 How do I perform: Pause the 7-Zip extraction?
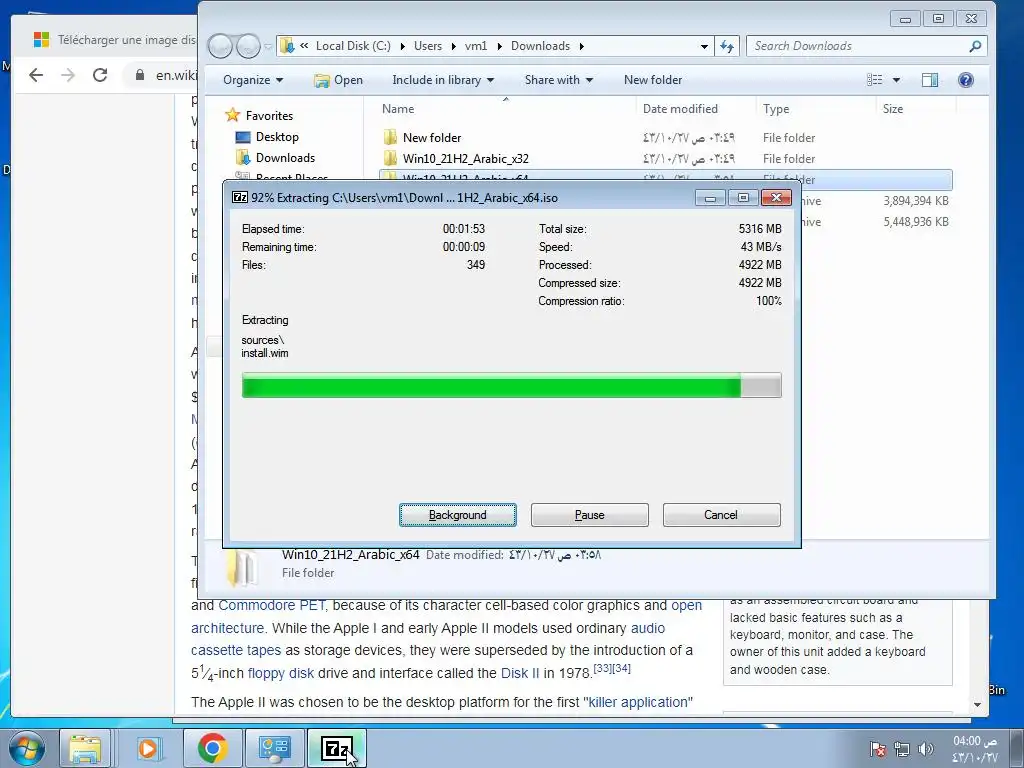589,515
